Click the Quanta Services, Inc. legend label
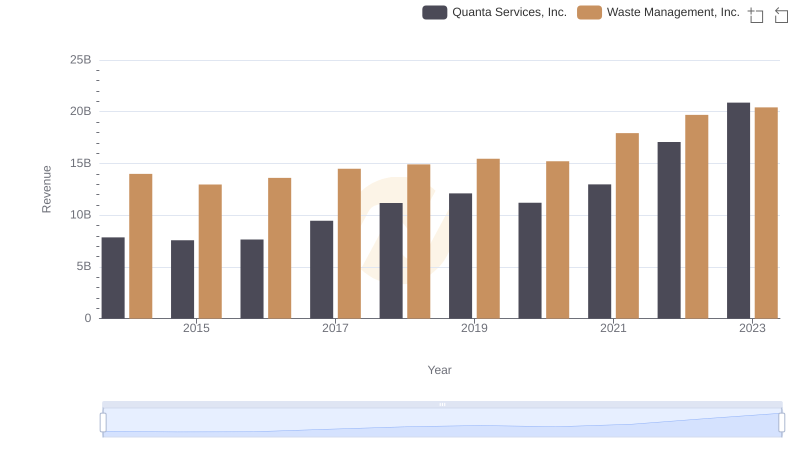 click(509, 12)
